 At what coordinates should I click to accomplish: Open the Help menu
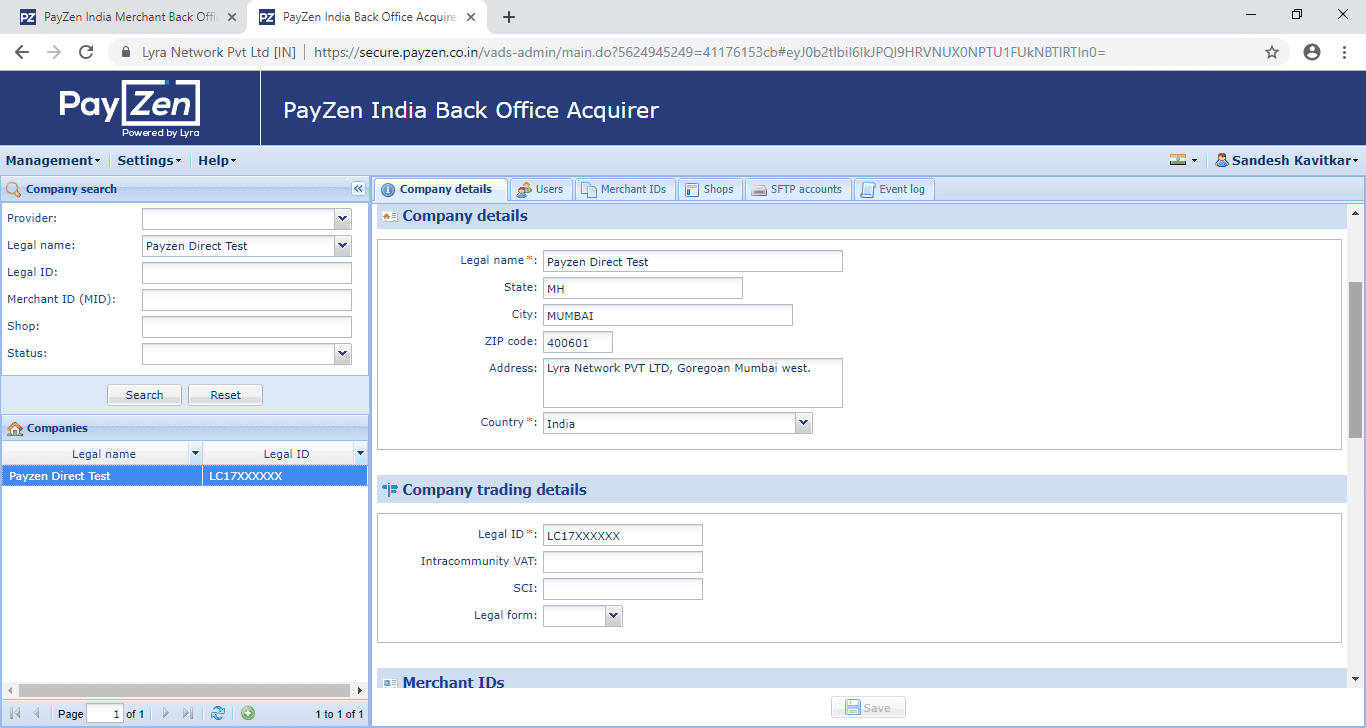point(217,160)
